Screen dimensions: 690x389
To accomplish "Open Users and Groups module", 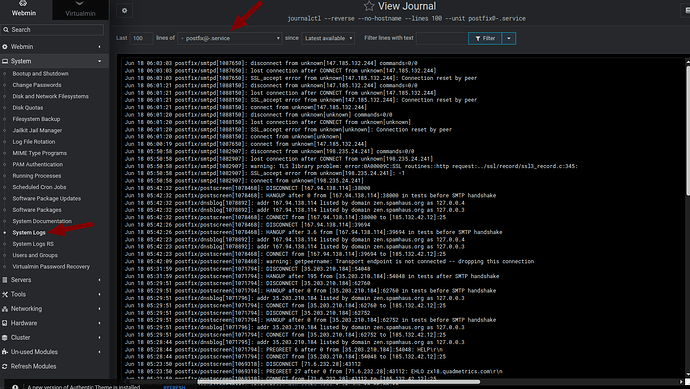I will (35, 255).
